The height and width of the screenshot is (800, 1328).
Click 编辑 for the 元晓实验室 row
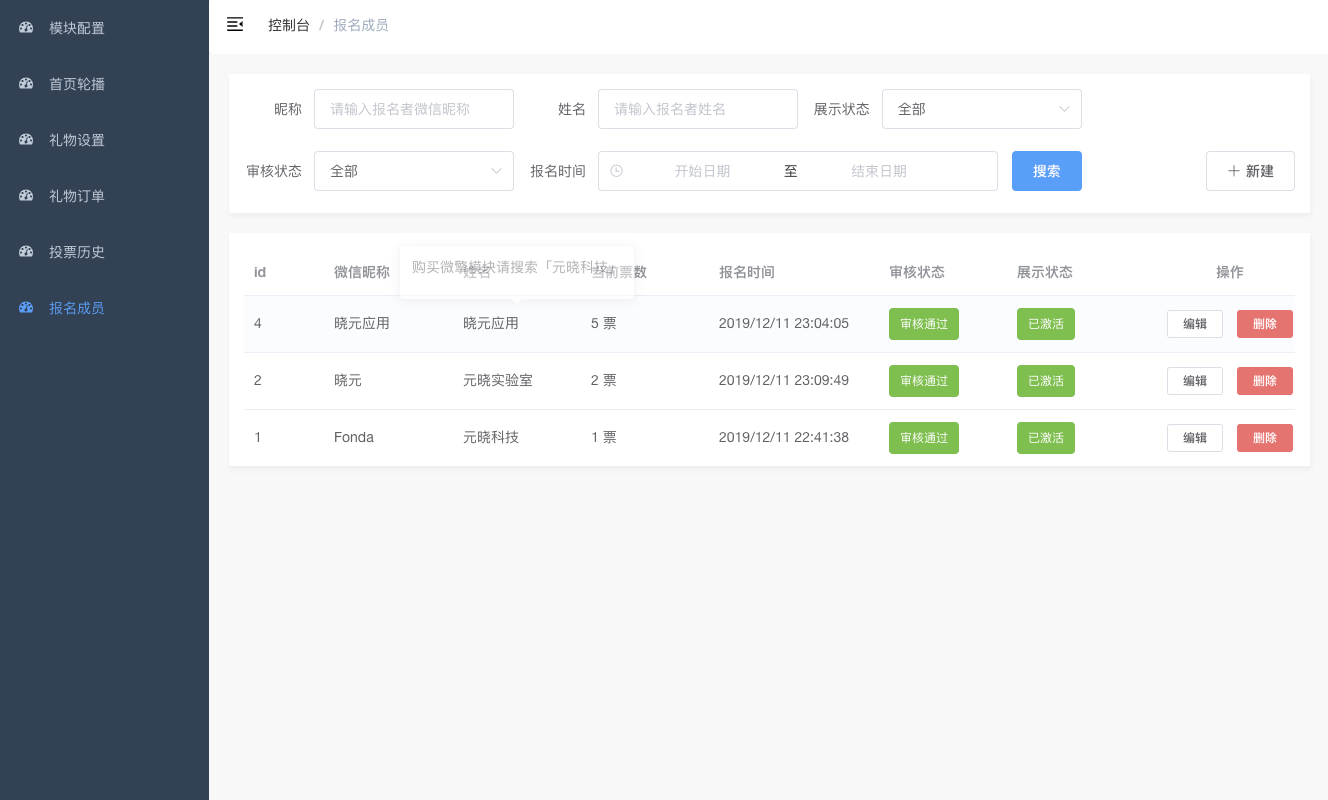tap(1195, 381)
